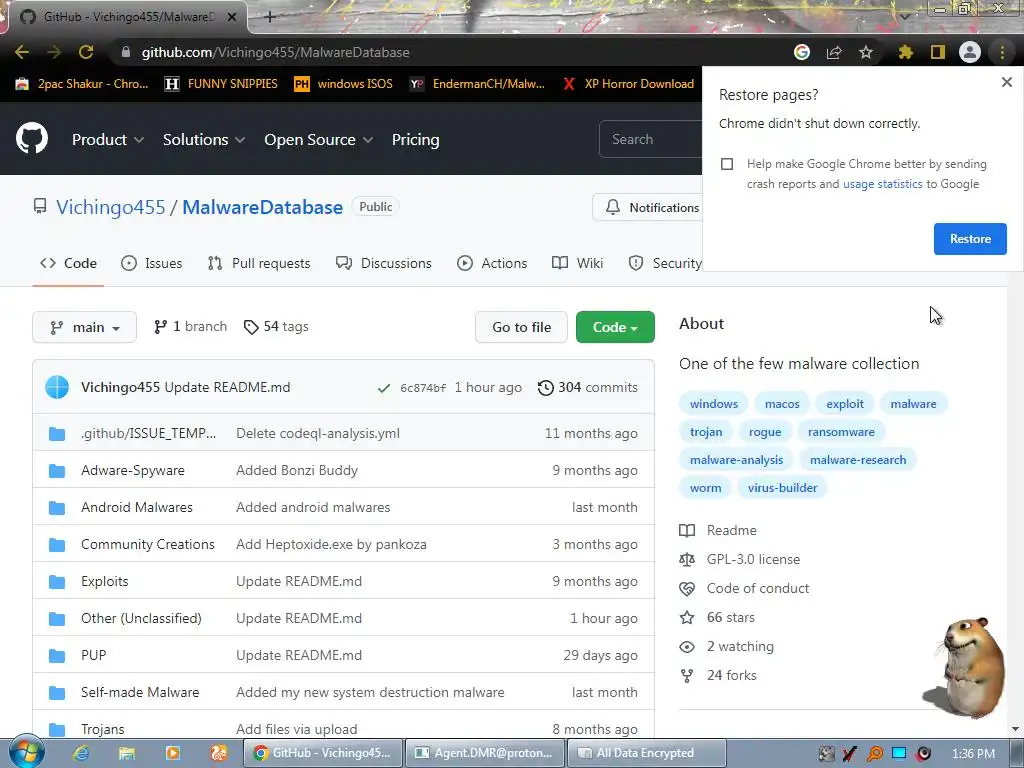Bookmark this page with star icon

(x=866, y=52)
